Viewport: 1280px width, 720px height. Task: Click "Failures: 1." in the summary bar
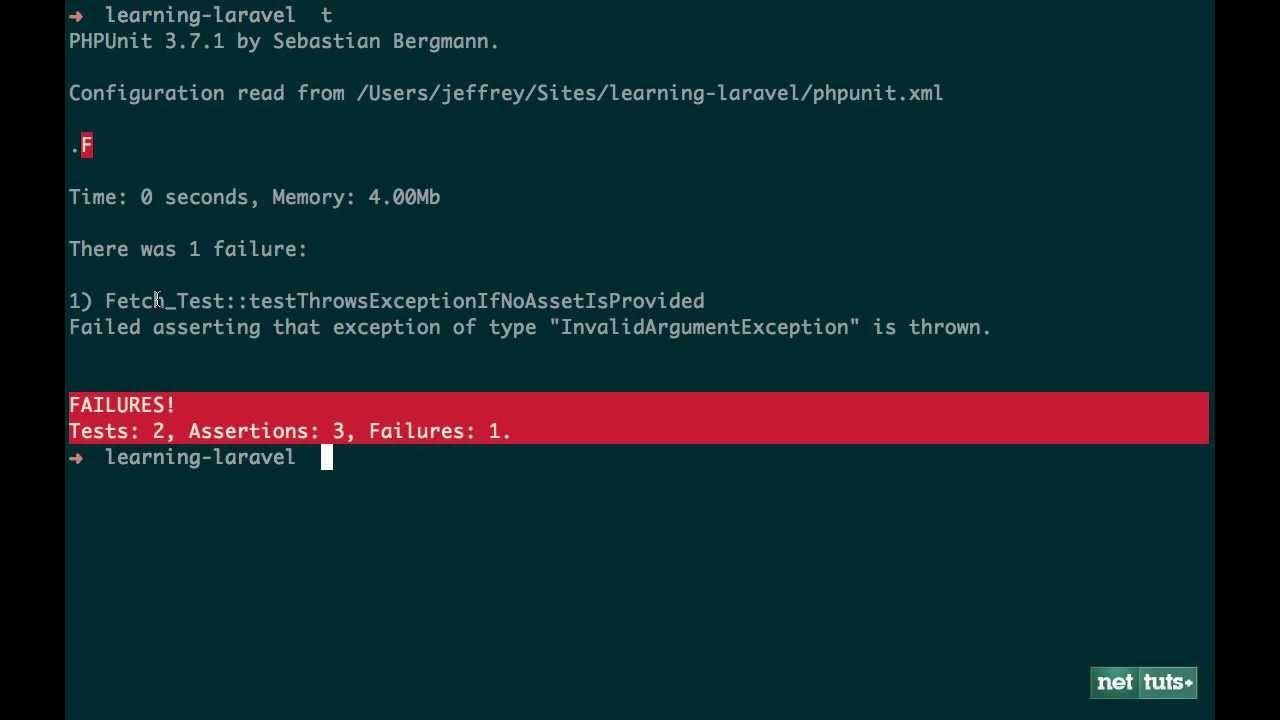pyautogui.click(x=440, y=431)
